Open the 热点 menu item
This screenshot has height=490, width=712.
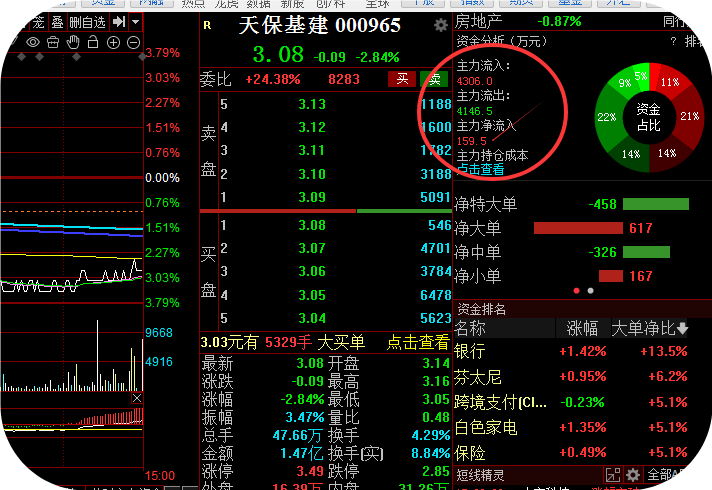coord(194,4)
